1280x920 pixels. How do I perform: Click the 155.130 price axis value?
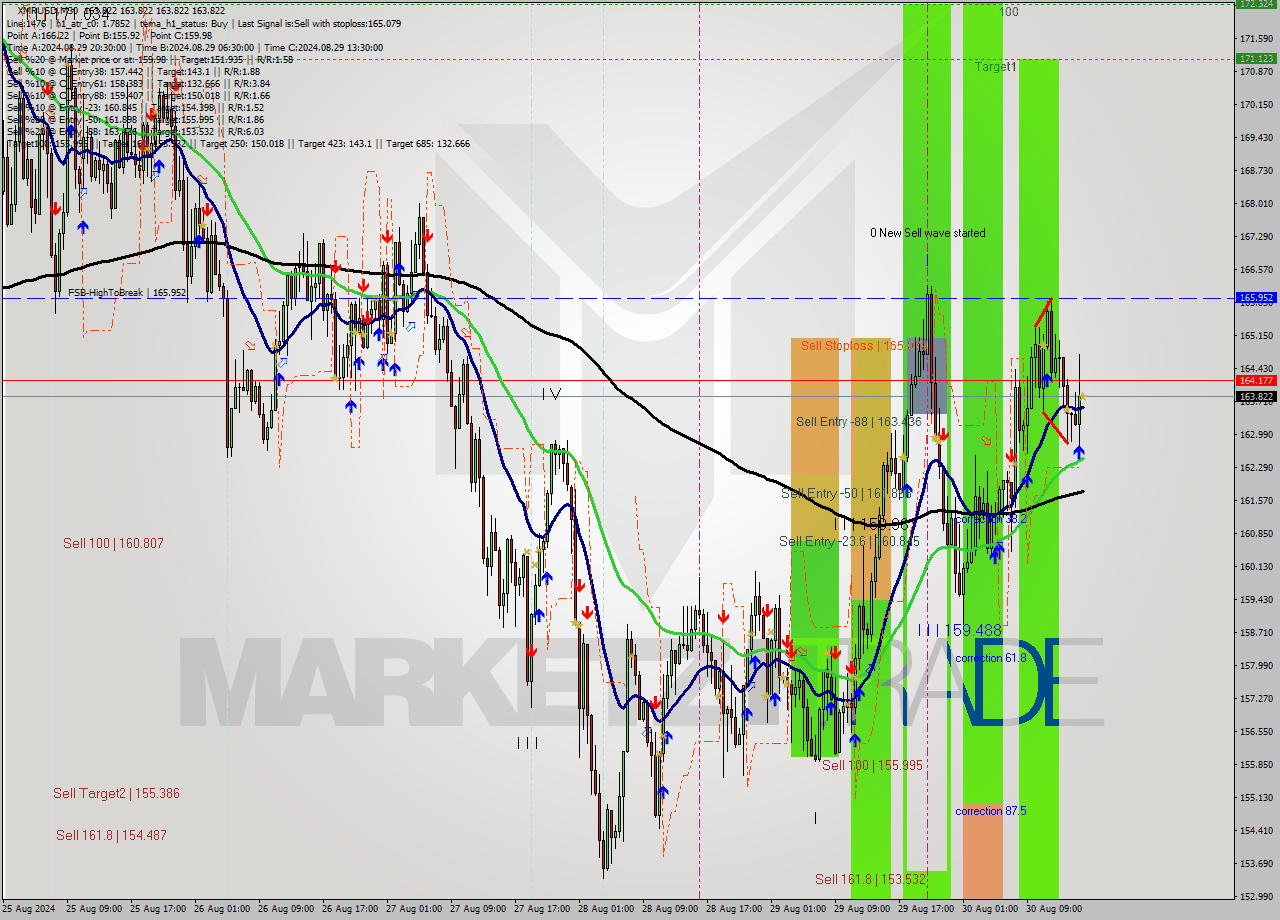pos(1256,798)
